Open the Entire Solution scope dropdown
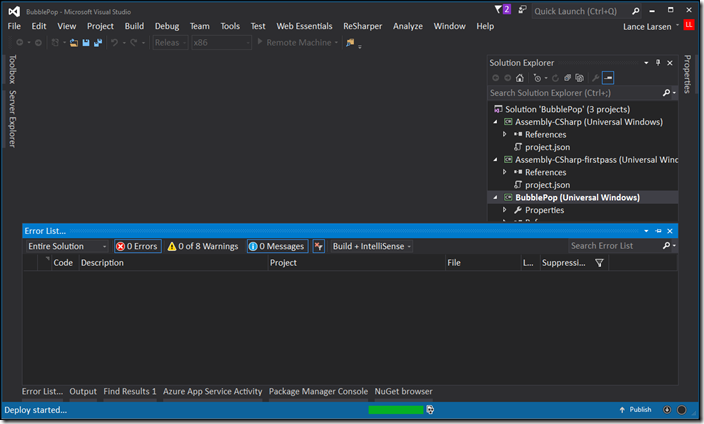 tap(67, 246)
